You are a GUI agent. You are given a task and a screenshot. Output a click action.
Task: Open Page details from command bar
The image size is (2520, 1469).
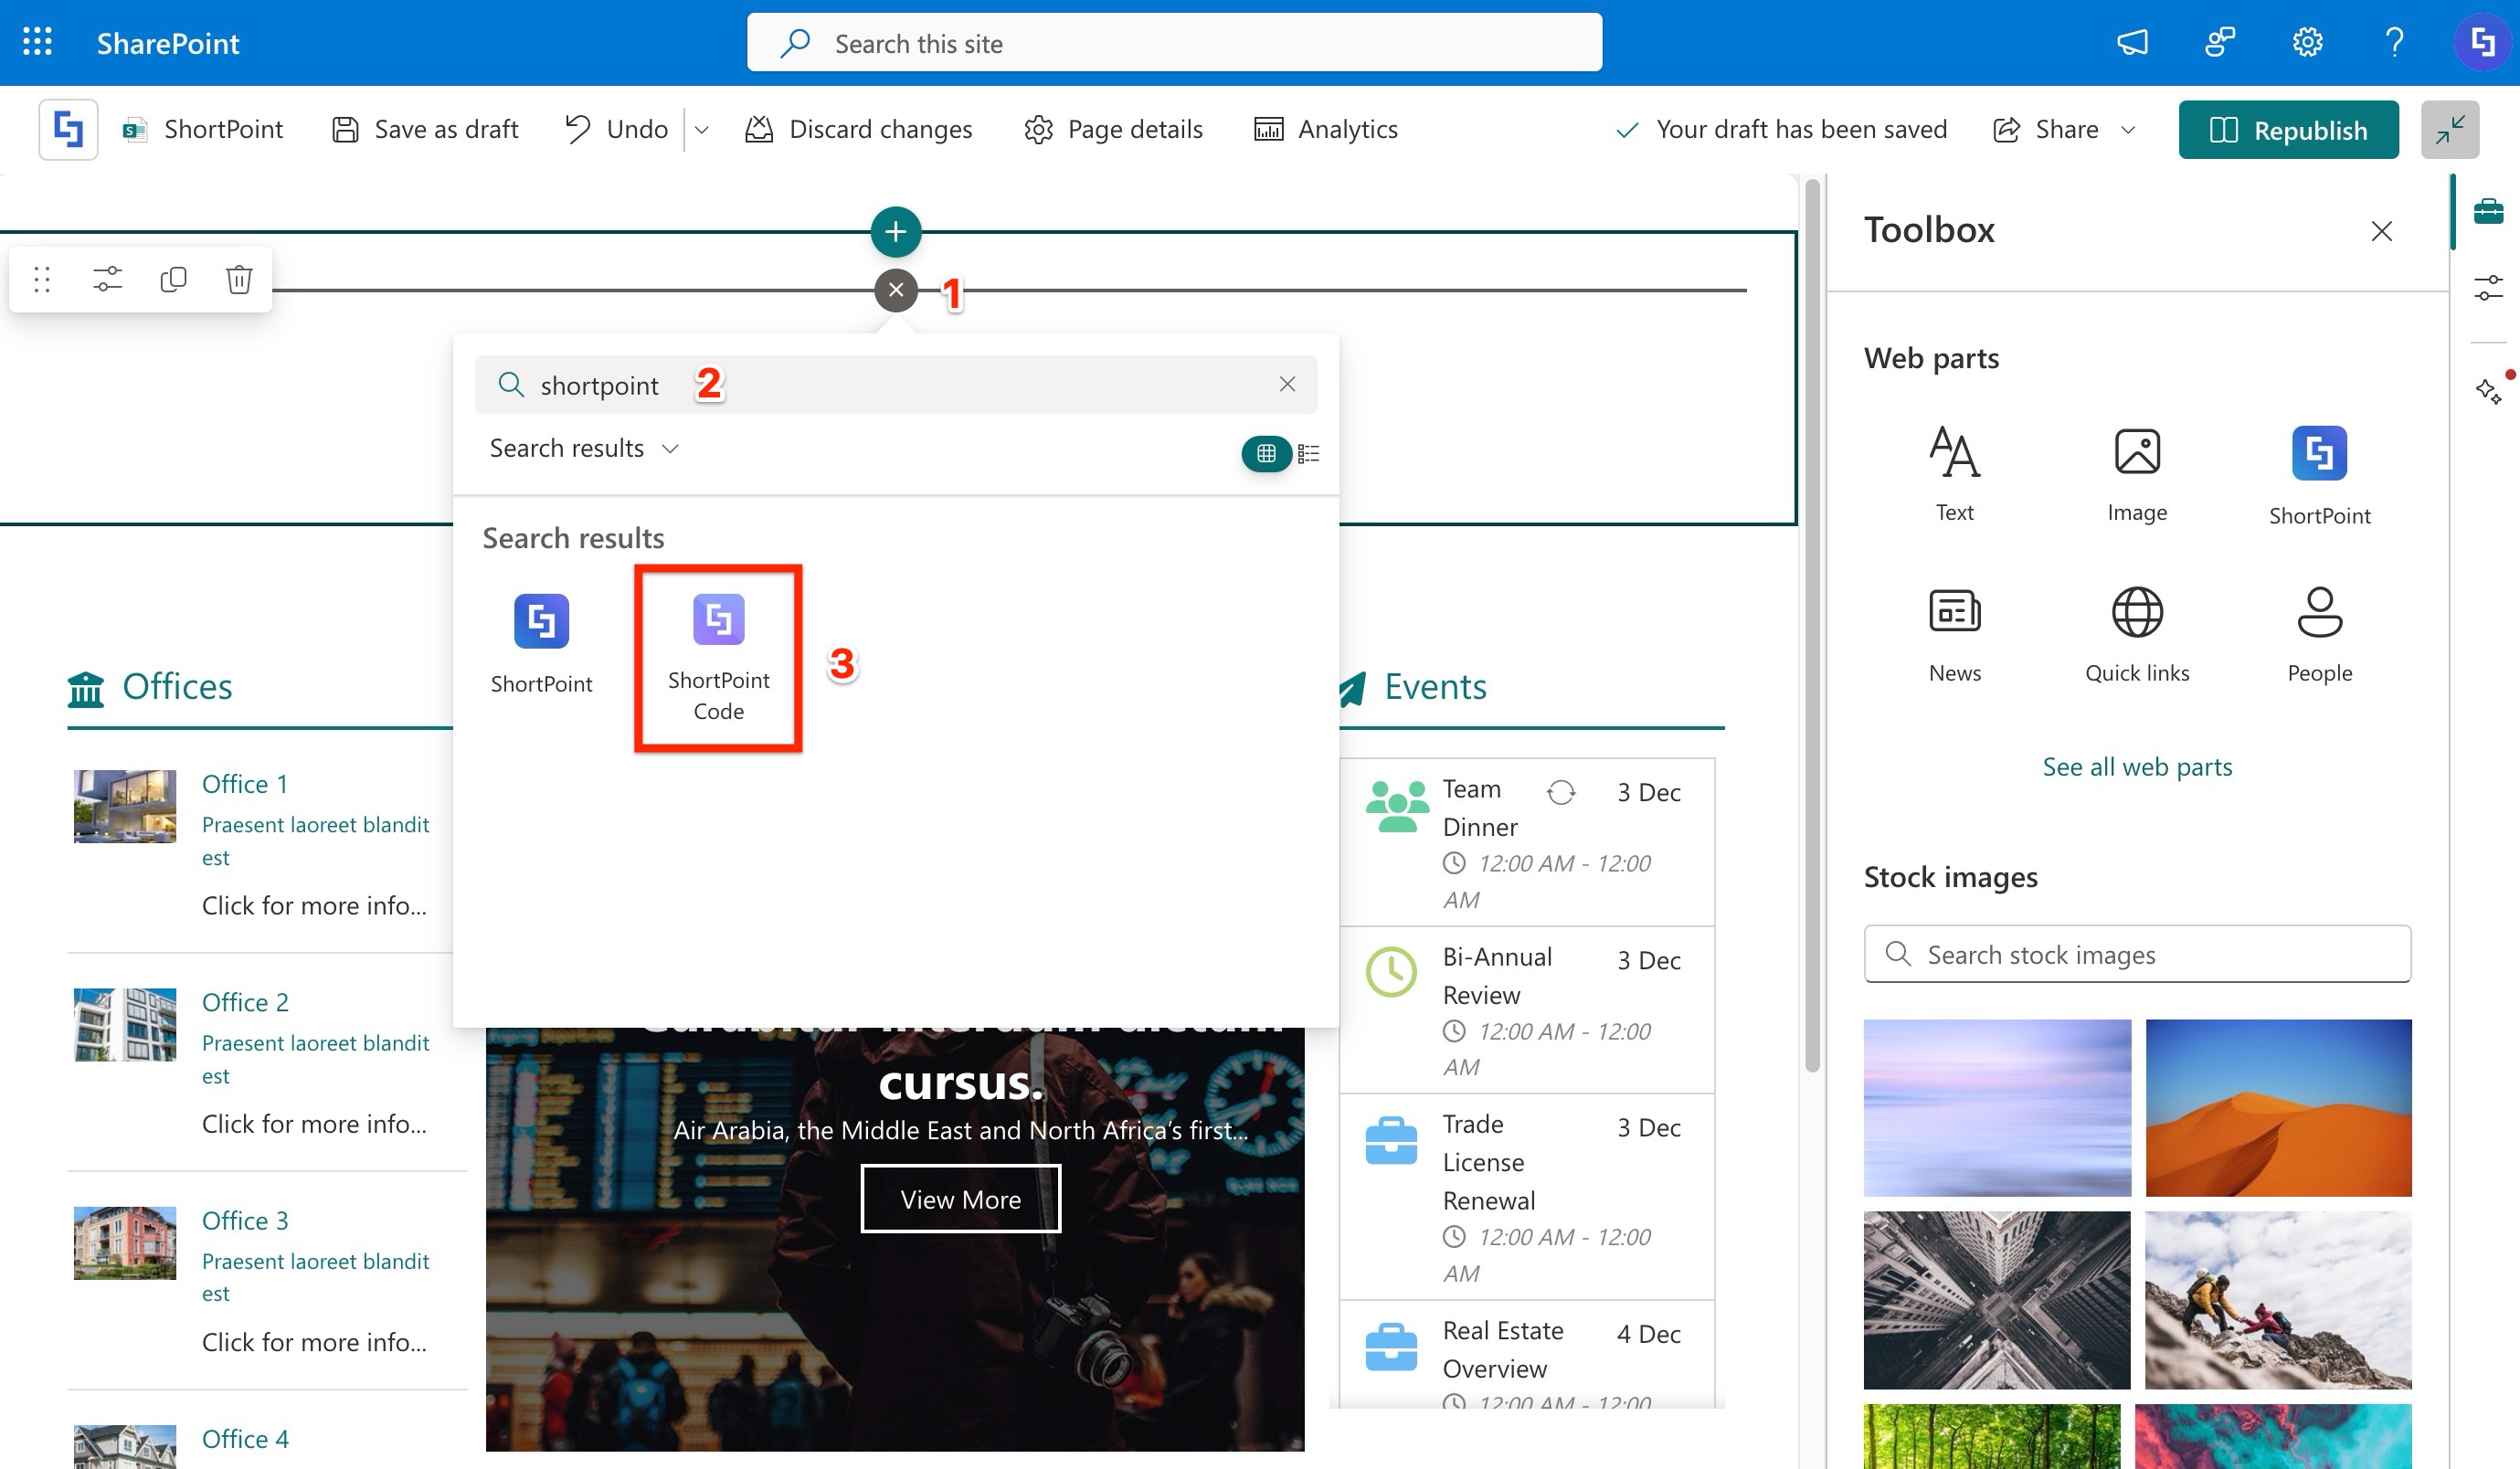tap(1113, 130)
